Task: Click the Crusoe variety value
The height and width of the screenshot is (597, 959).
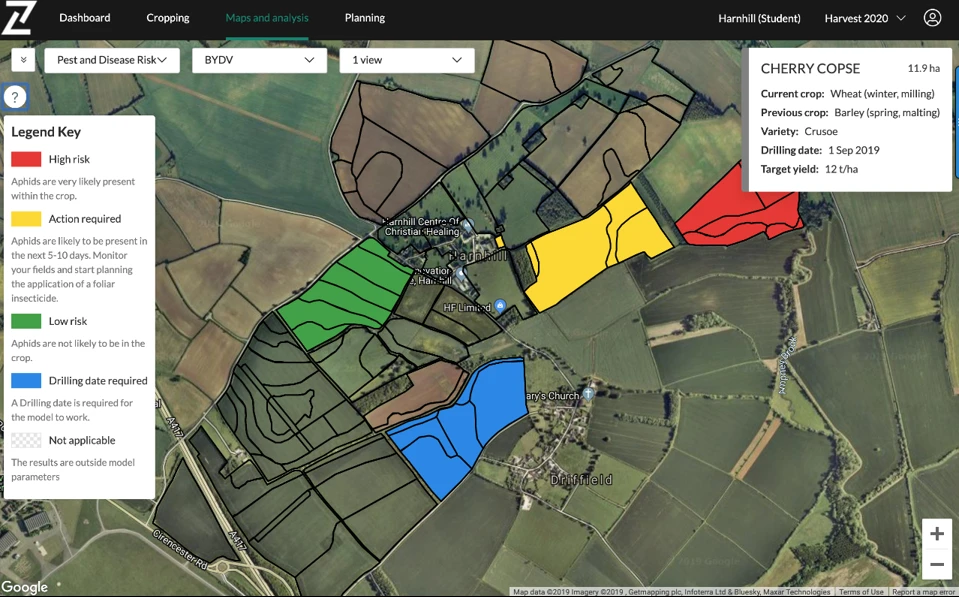Action: coord(821,132)
